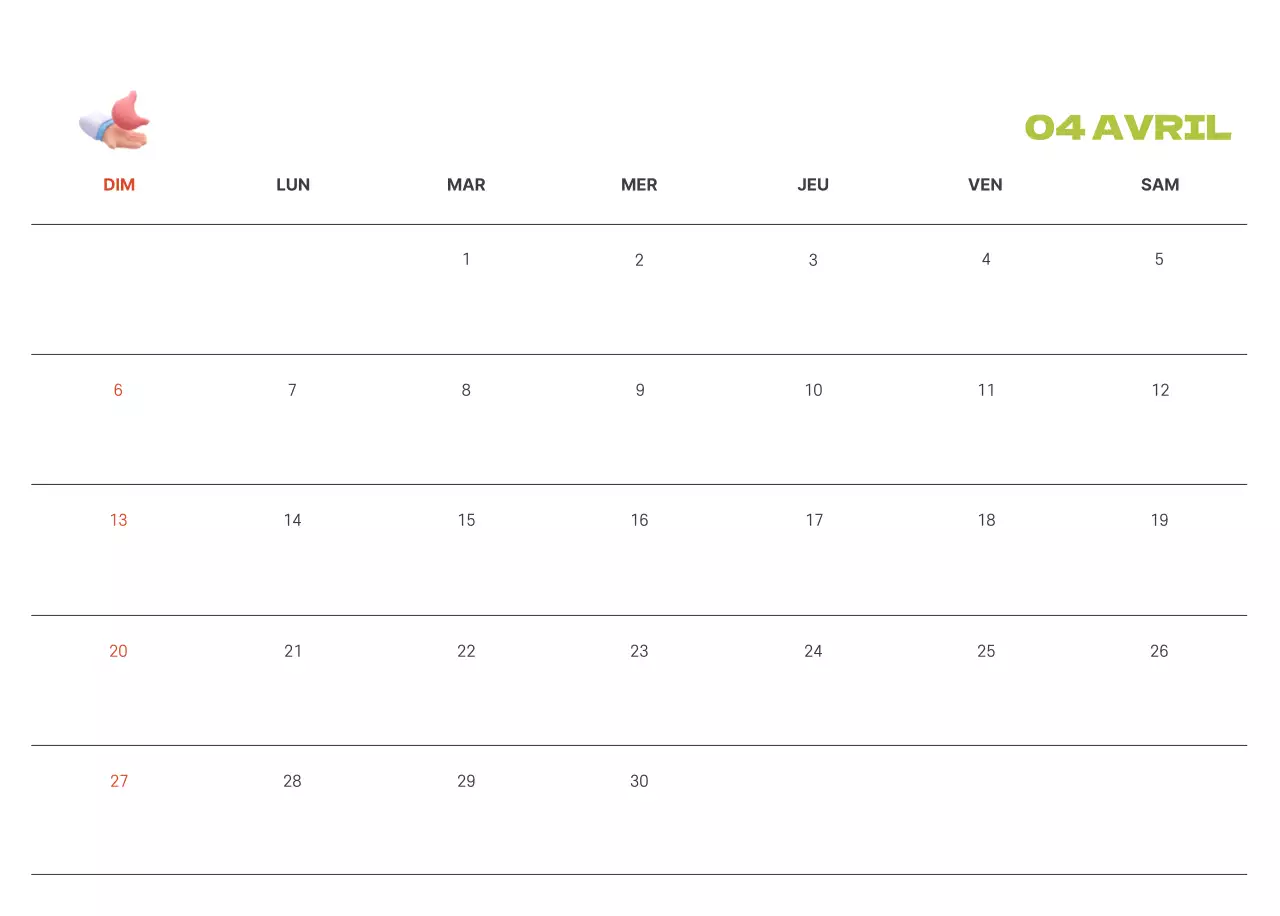1280x916 pixels.
Task: Select the SAM weekday header
Action: [1160, 185]
